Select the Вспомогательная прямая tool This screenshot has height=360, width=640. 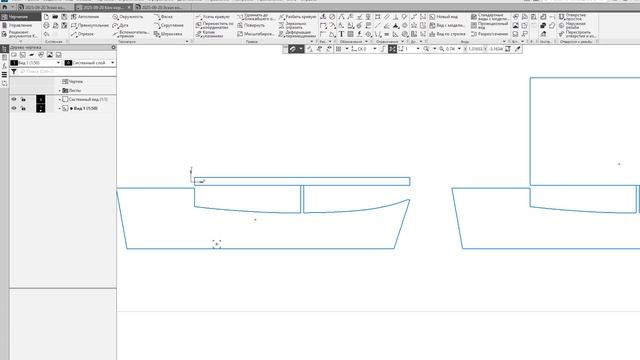point(131,34)
